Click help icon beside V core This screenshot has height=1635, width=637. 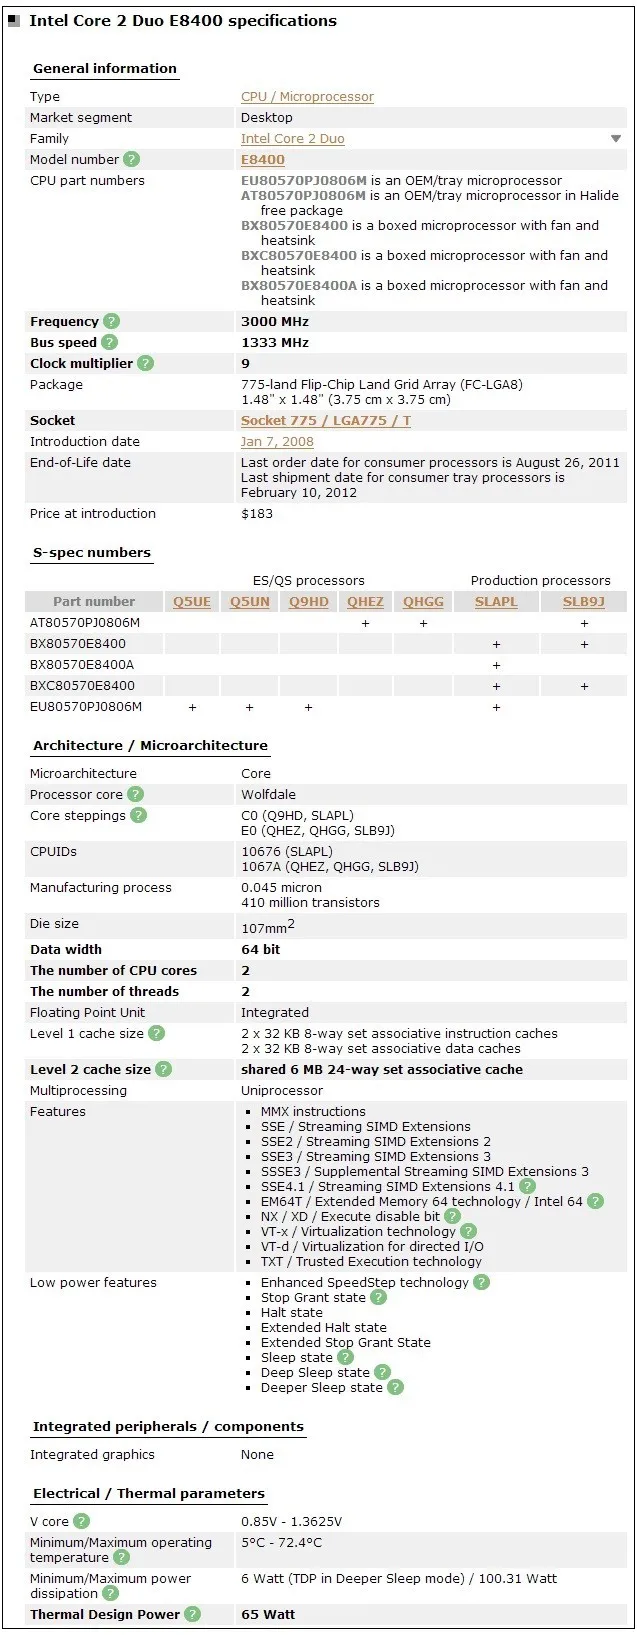(82, 1521)
